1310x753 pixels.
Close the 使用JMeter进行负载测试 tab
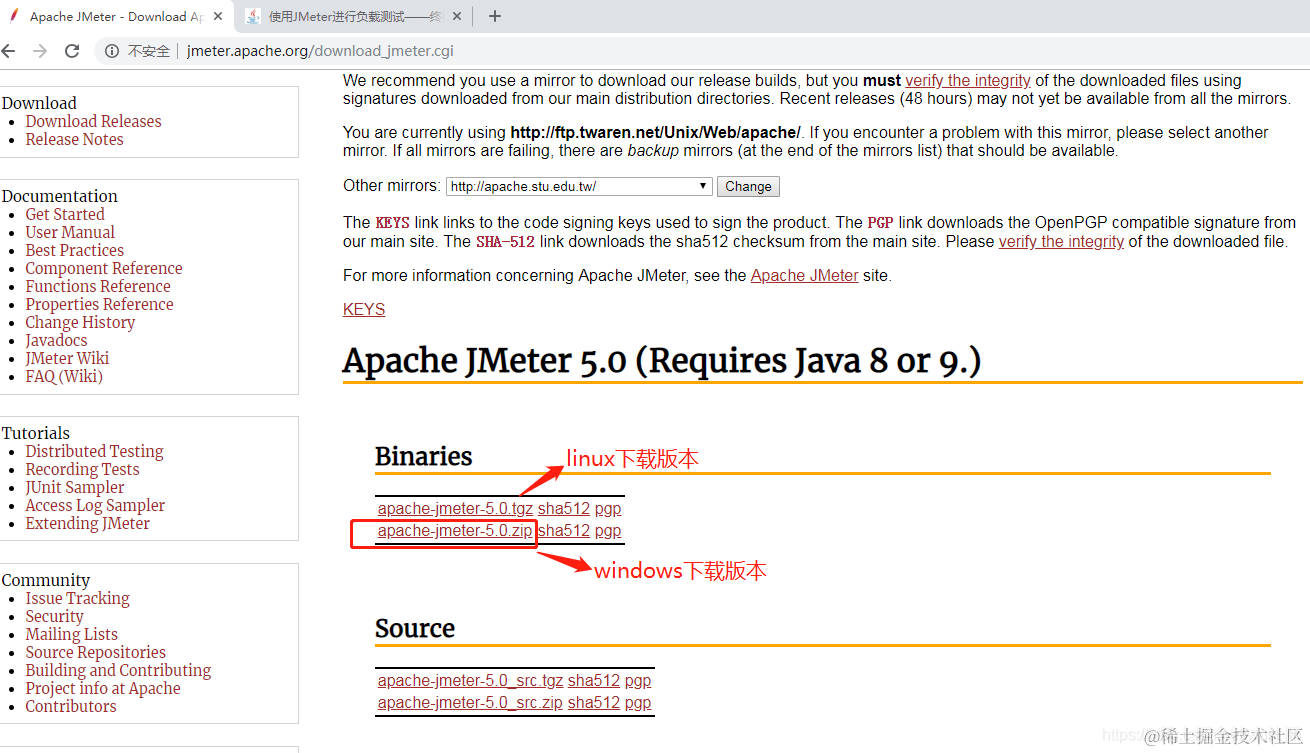(x=459, y=16)
